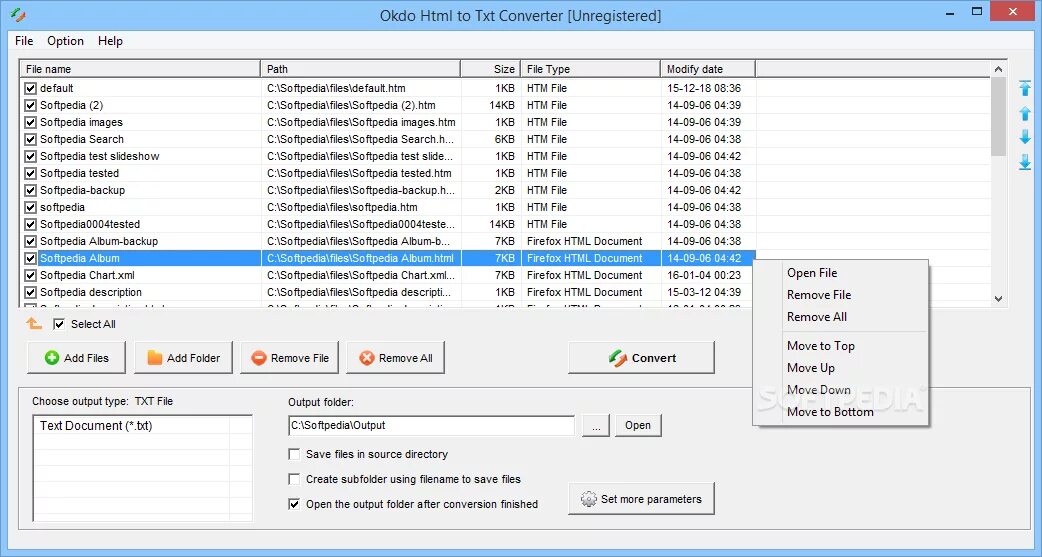
Task: Uncheck the 'Softpedia (2)' file checkbox
Action: tap(31, 105)
